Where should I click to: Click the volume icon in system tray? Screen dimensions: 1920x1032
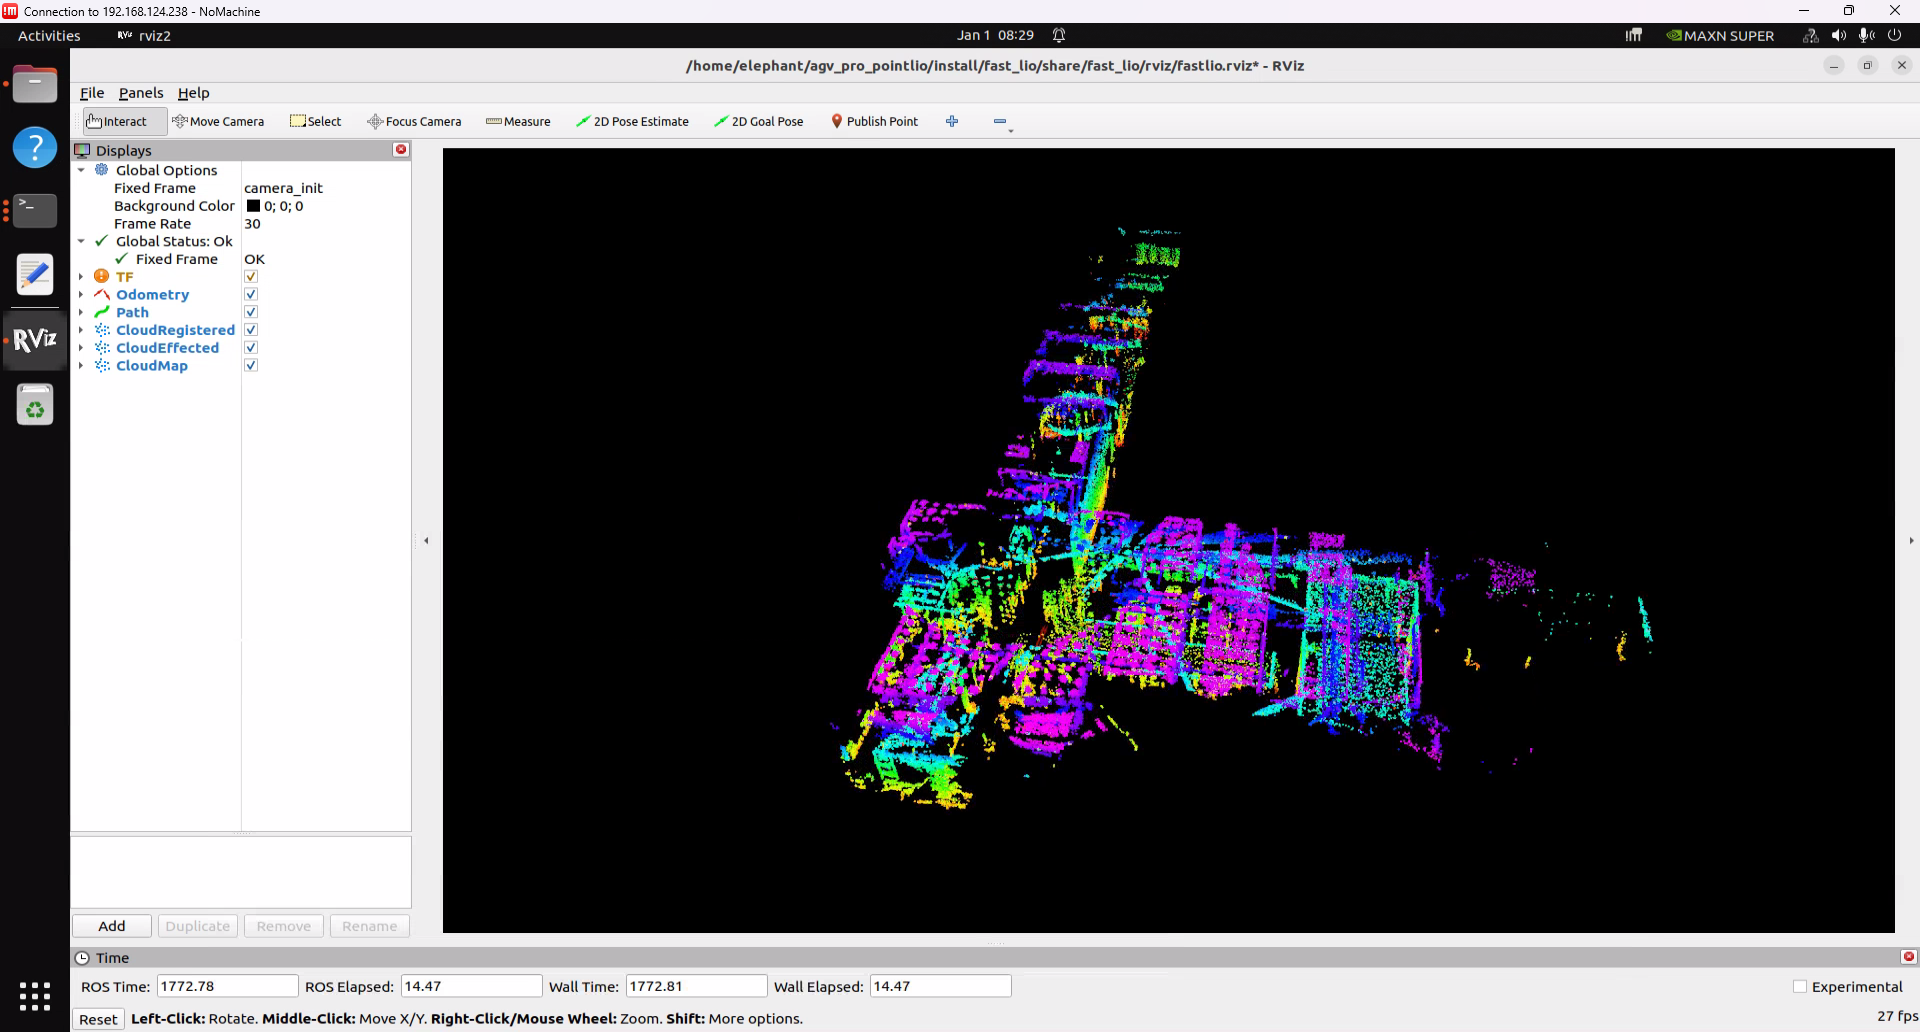point(1838,35)
